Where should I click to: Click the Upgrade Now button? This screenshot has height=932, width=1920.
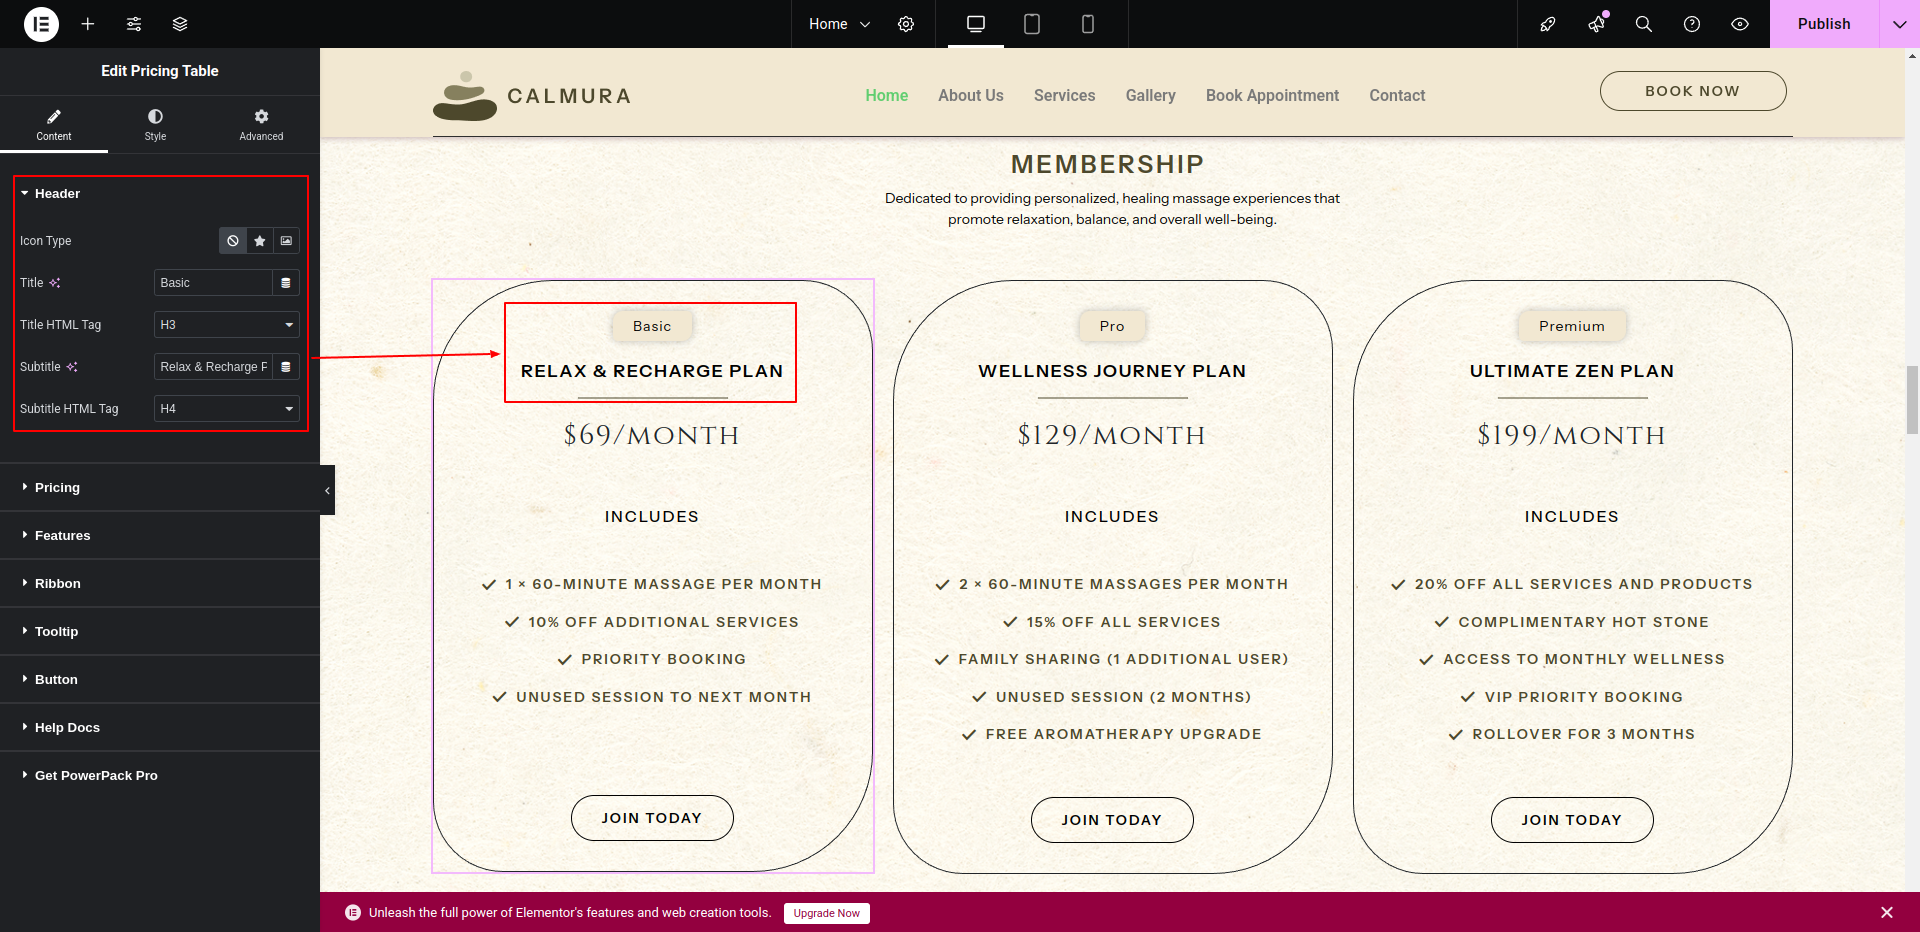[x=826, y=913]
